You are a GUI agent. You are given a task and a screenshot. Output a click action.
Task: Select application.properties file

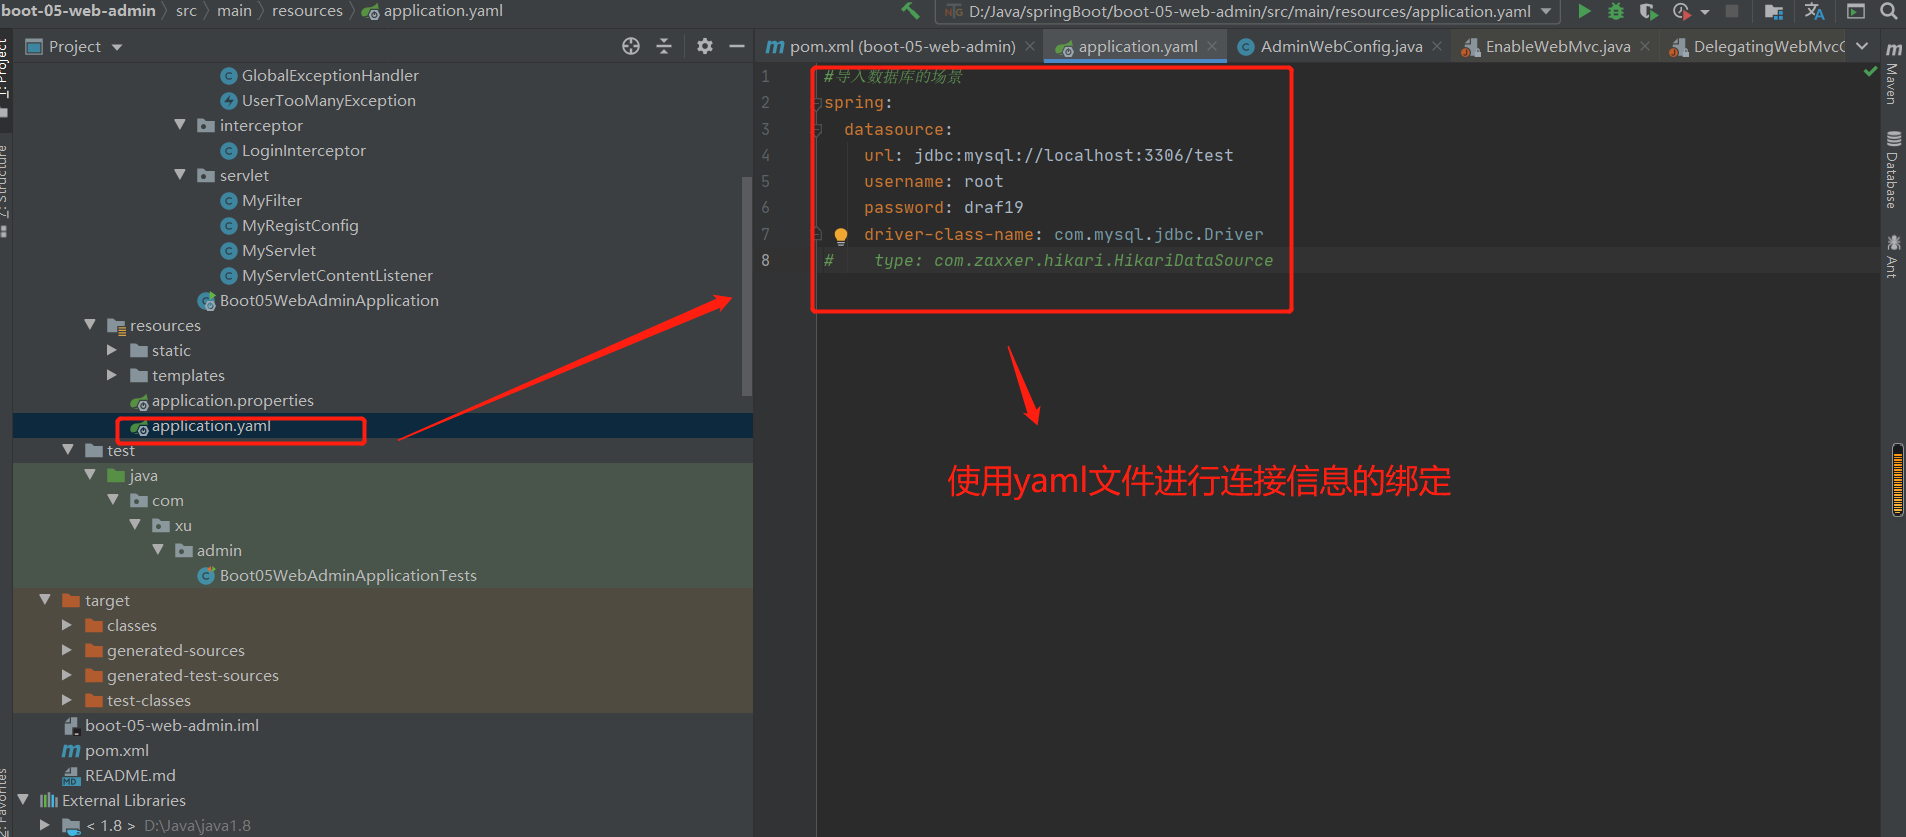click(x=232, y=400)
